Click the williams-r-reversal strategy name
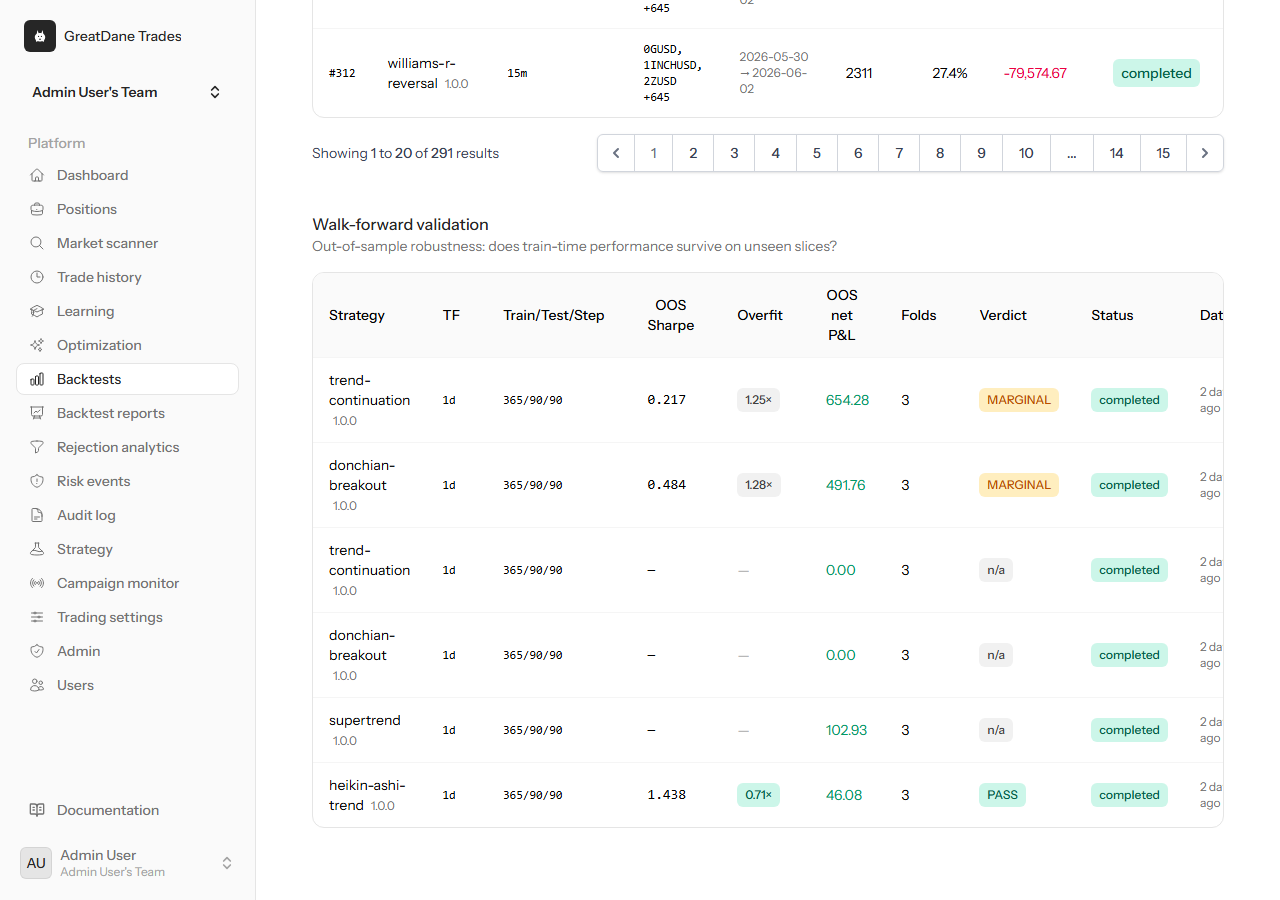Screen dimensions: 1280x900 [422, 73]
